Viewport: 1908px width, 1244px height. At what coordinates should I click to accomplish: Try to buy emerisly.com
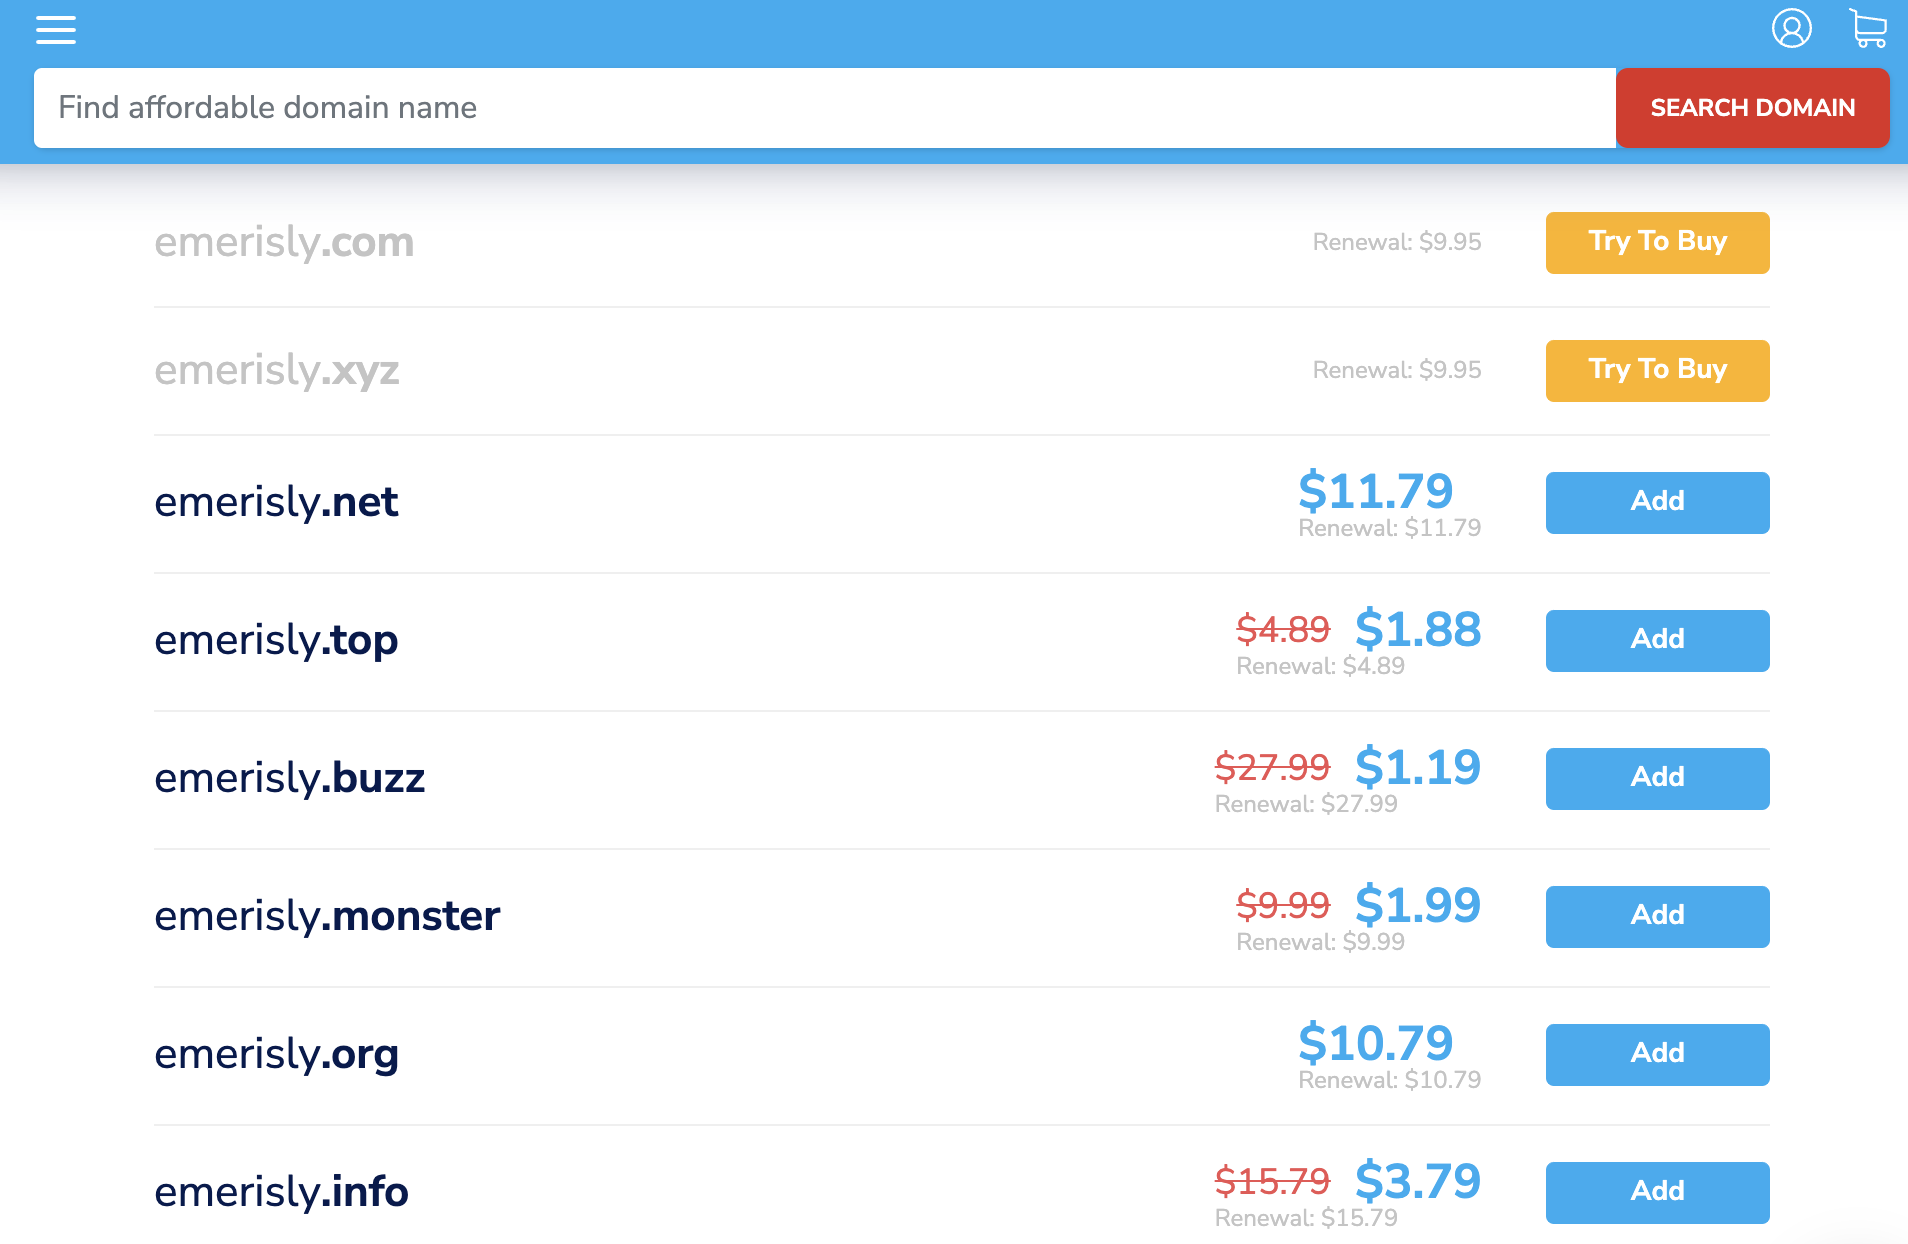pos(1657,242)
